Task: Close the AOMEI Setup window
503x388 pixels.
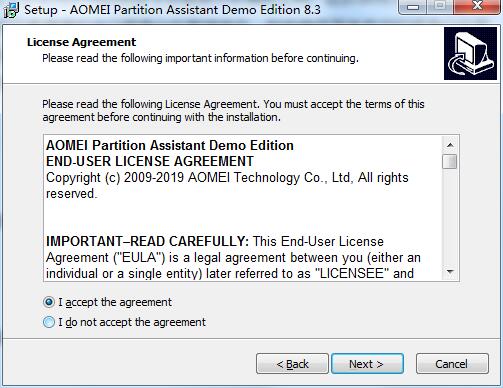Action: 477,6
